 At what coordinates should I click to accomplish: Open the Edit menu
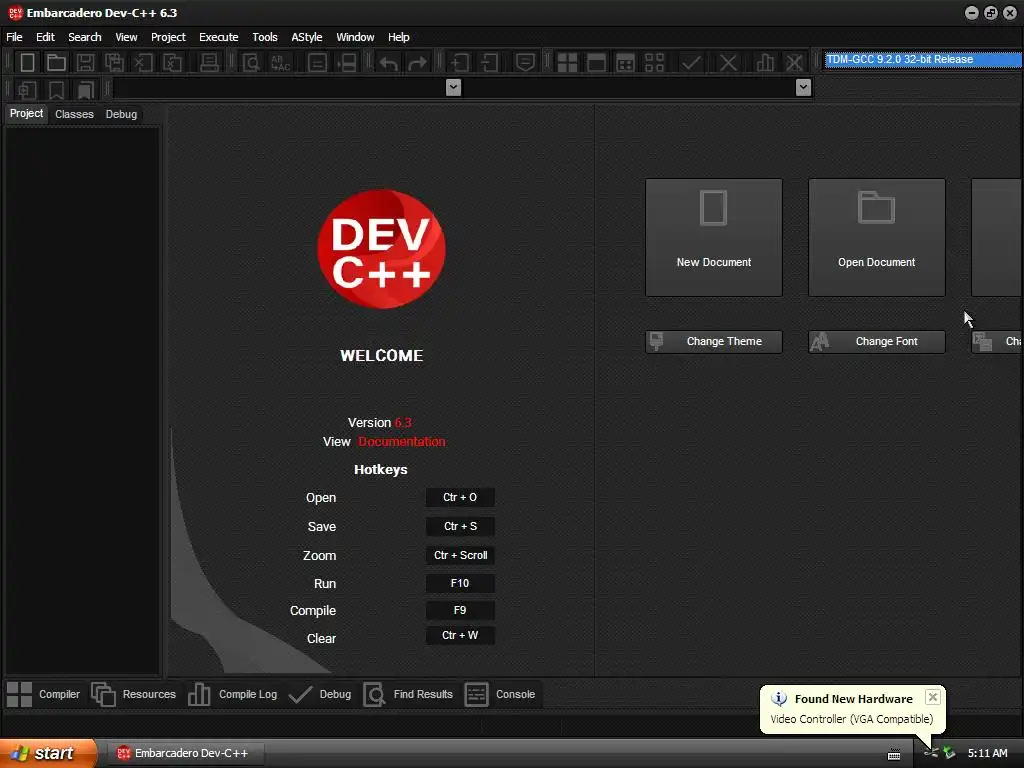point(45,37)
